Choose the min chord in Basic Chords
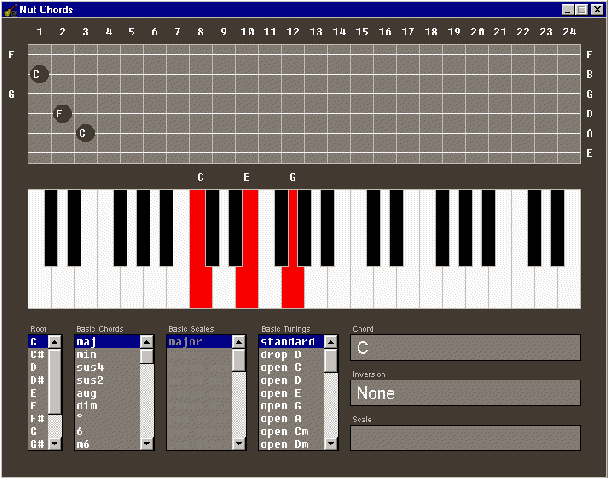Screen dimensions: 609x478 pyautogui.click(x=87, y=354)
